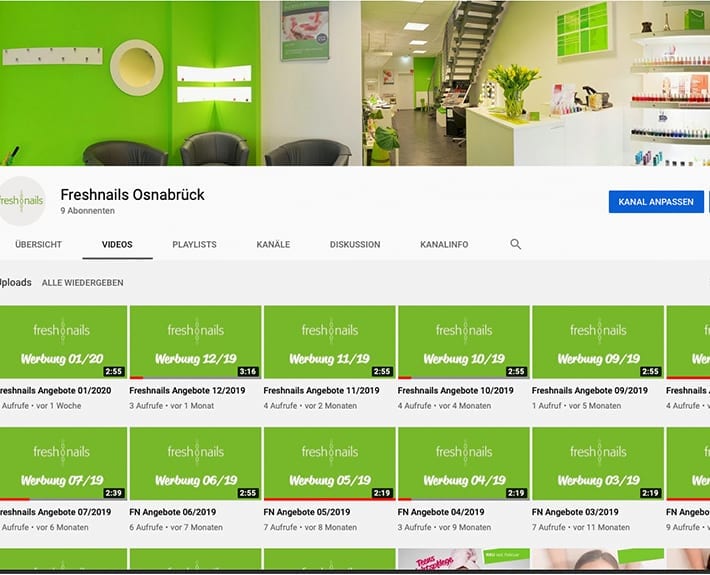Screen dimensions: 710x575
Task: Open the FN Angebote 06/2019 title link
Action: pyautogui.click(x=173, y=512)
